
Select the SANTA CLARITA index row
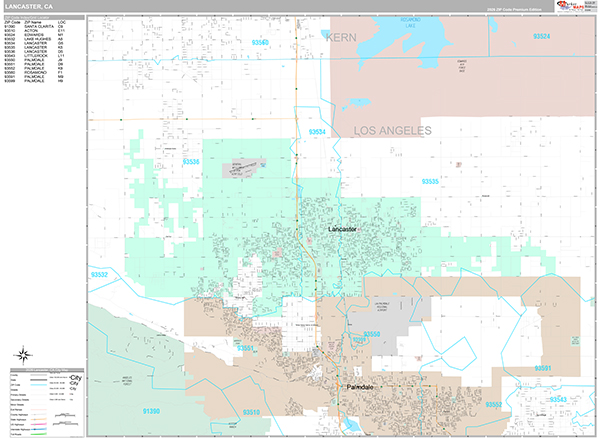[x=34, y=26]
